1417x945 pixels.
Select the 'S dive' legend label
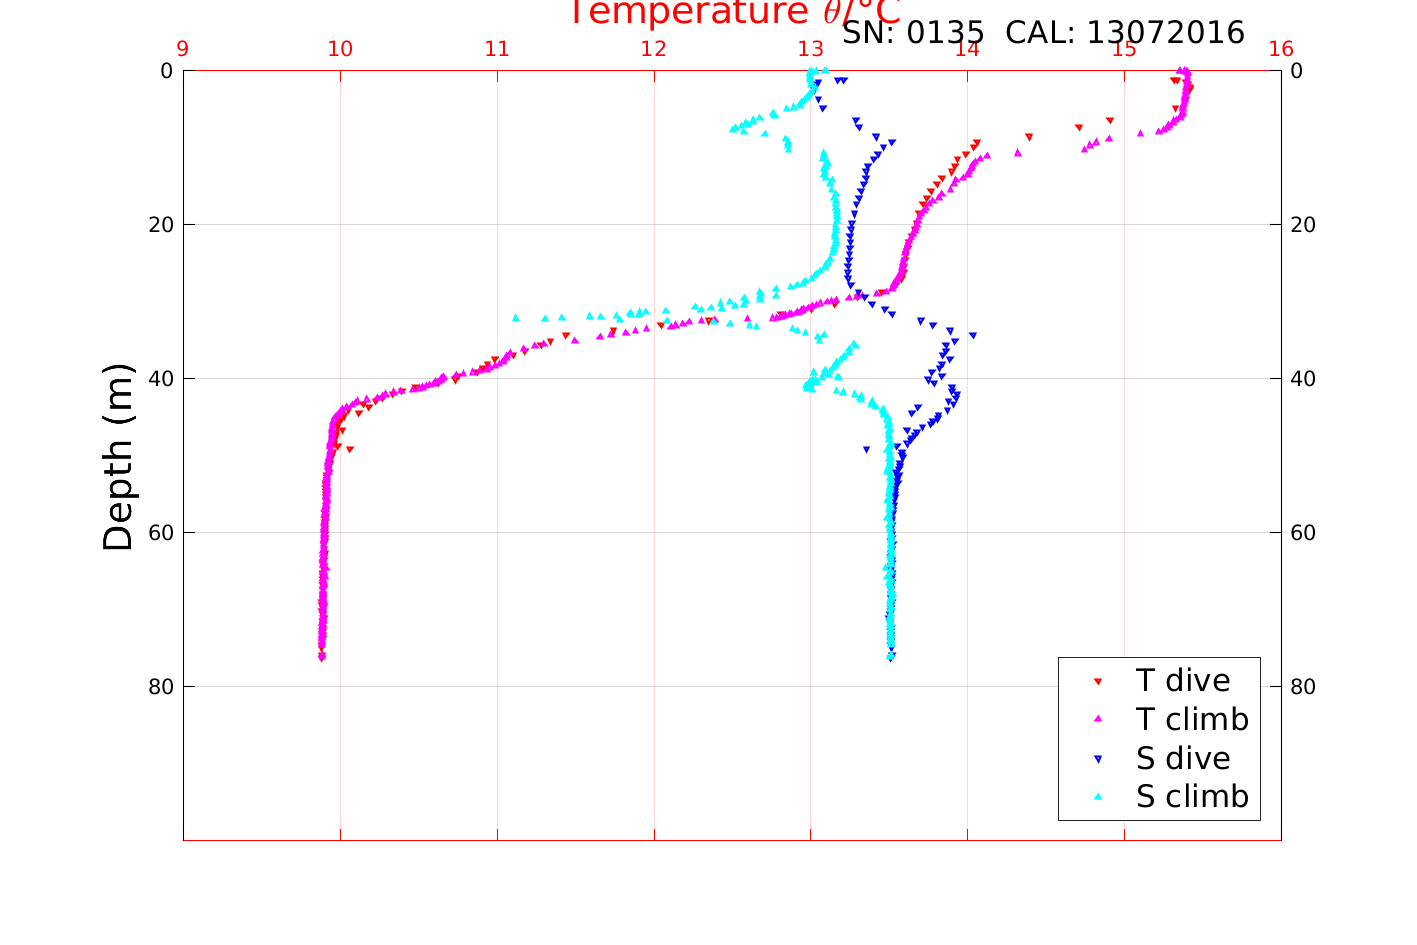pos(1183,759)
